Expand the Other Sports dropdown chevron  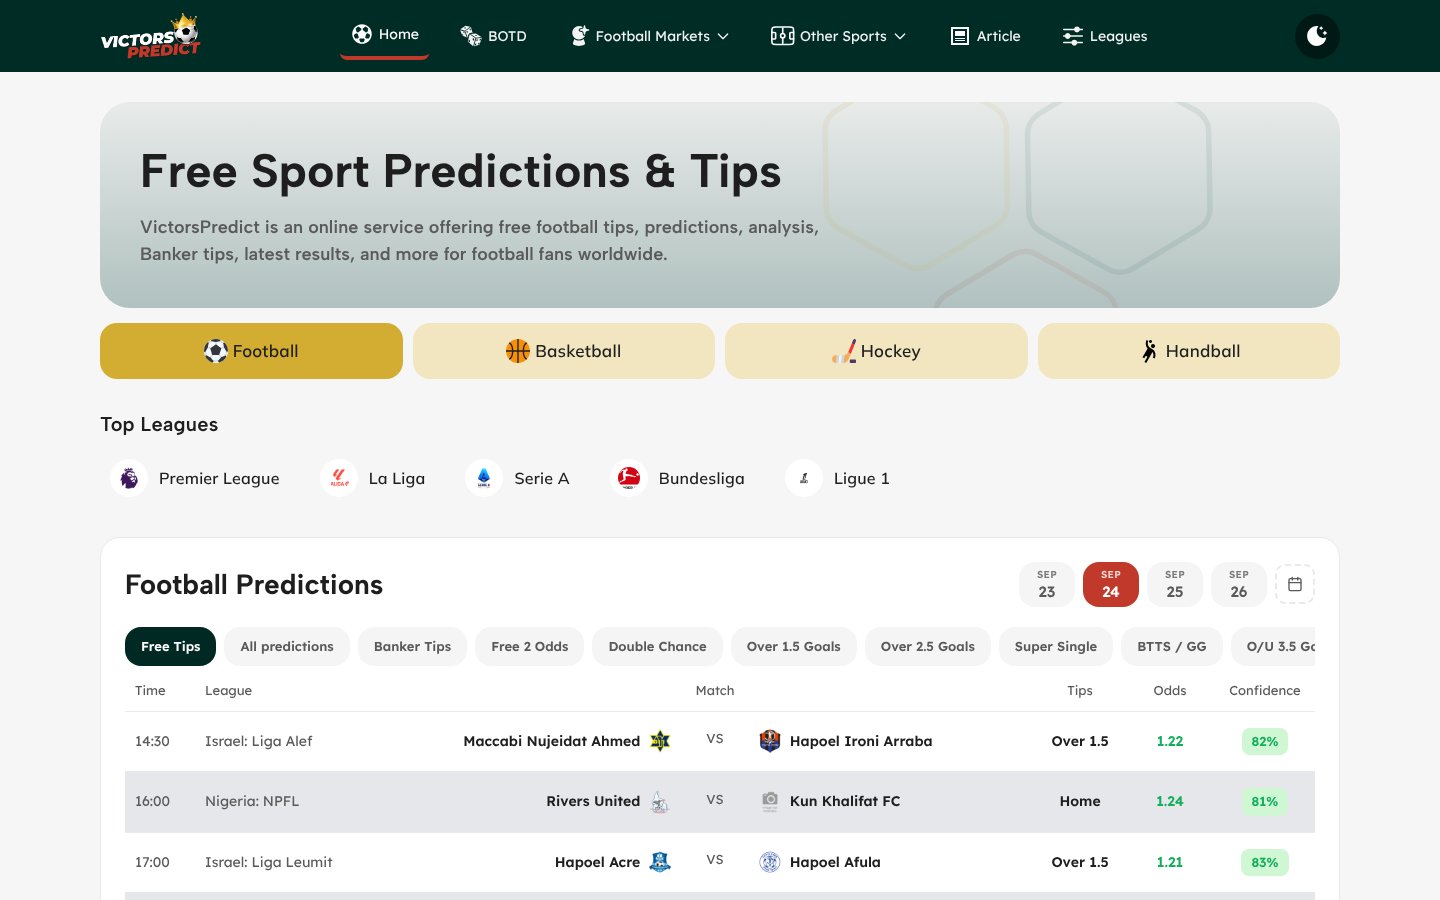900,36
